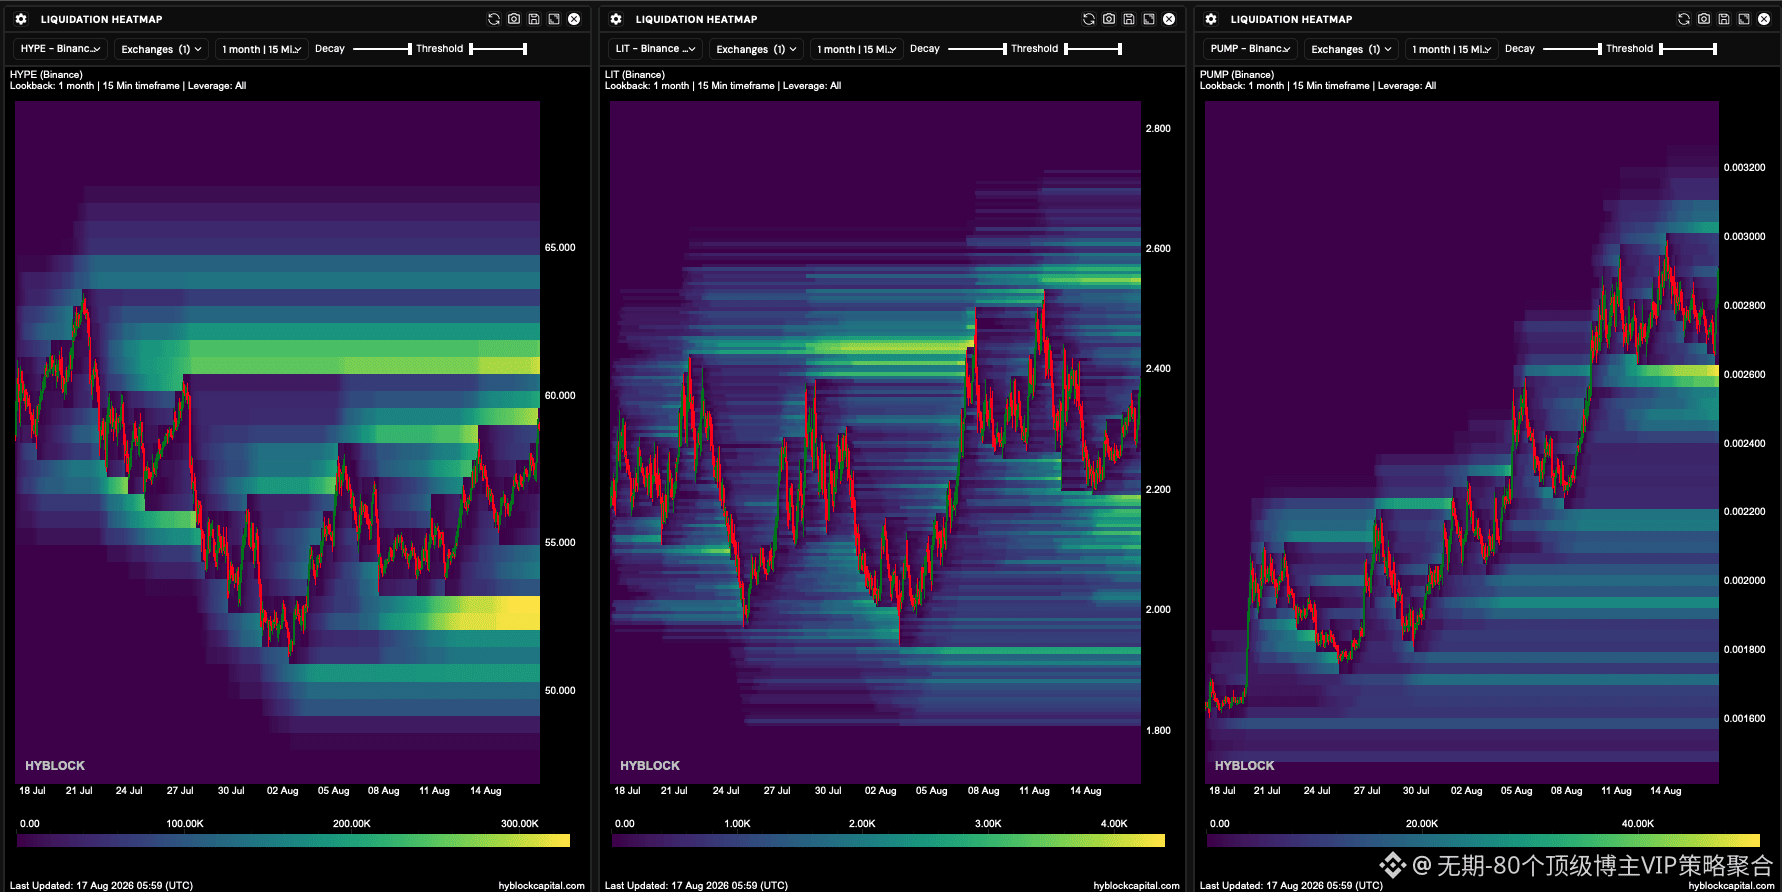Expand the LIT heatmap panel to fullscreen
The image size is (1782, 892).
1149,19
